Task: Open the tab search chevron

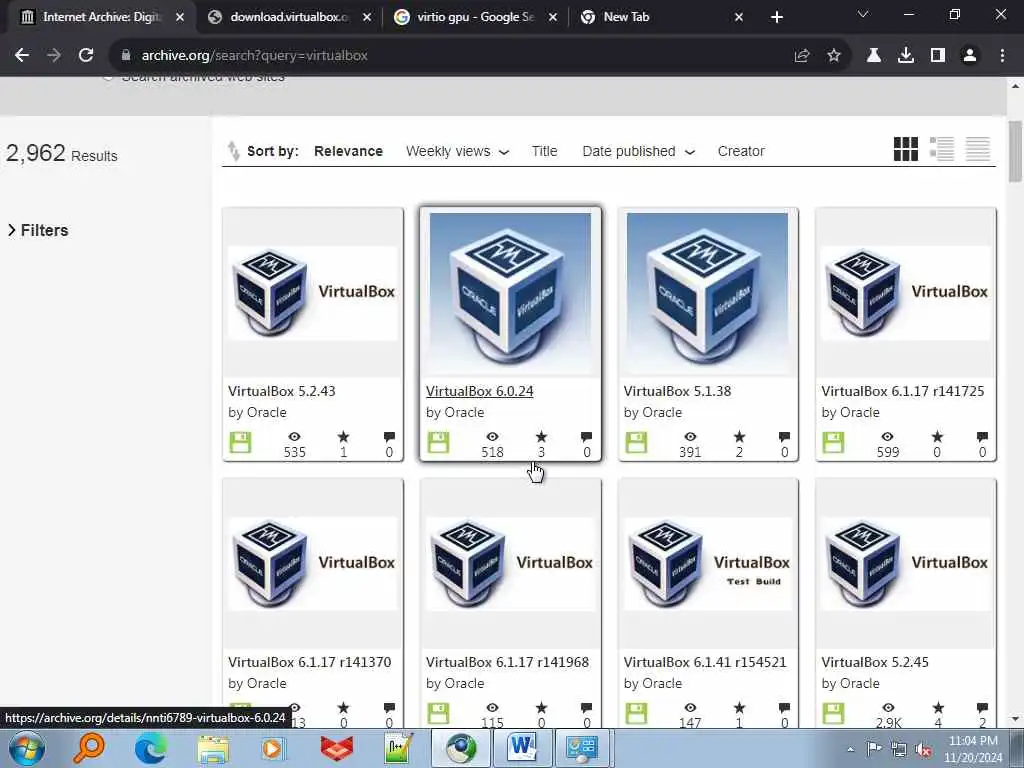Action: (863, 14)
